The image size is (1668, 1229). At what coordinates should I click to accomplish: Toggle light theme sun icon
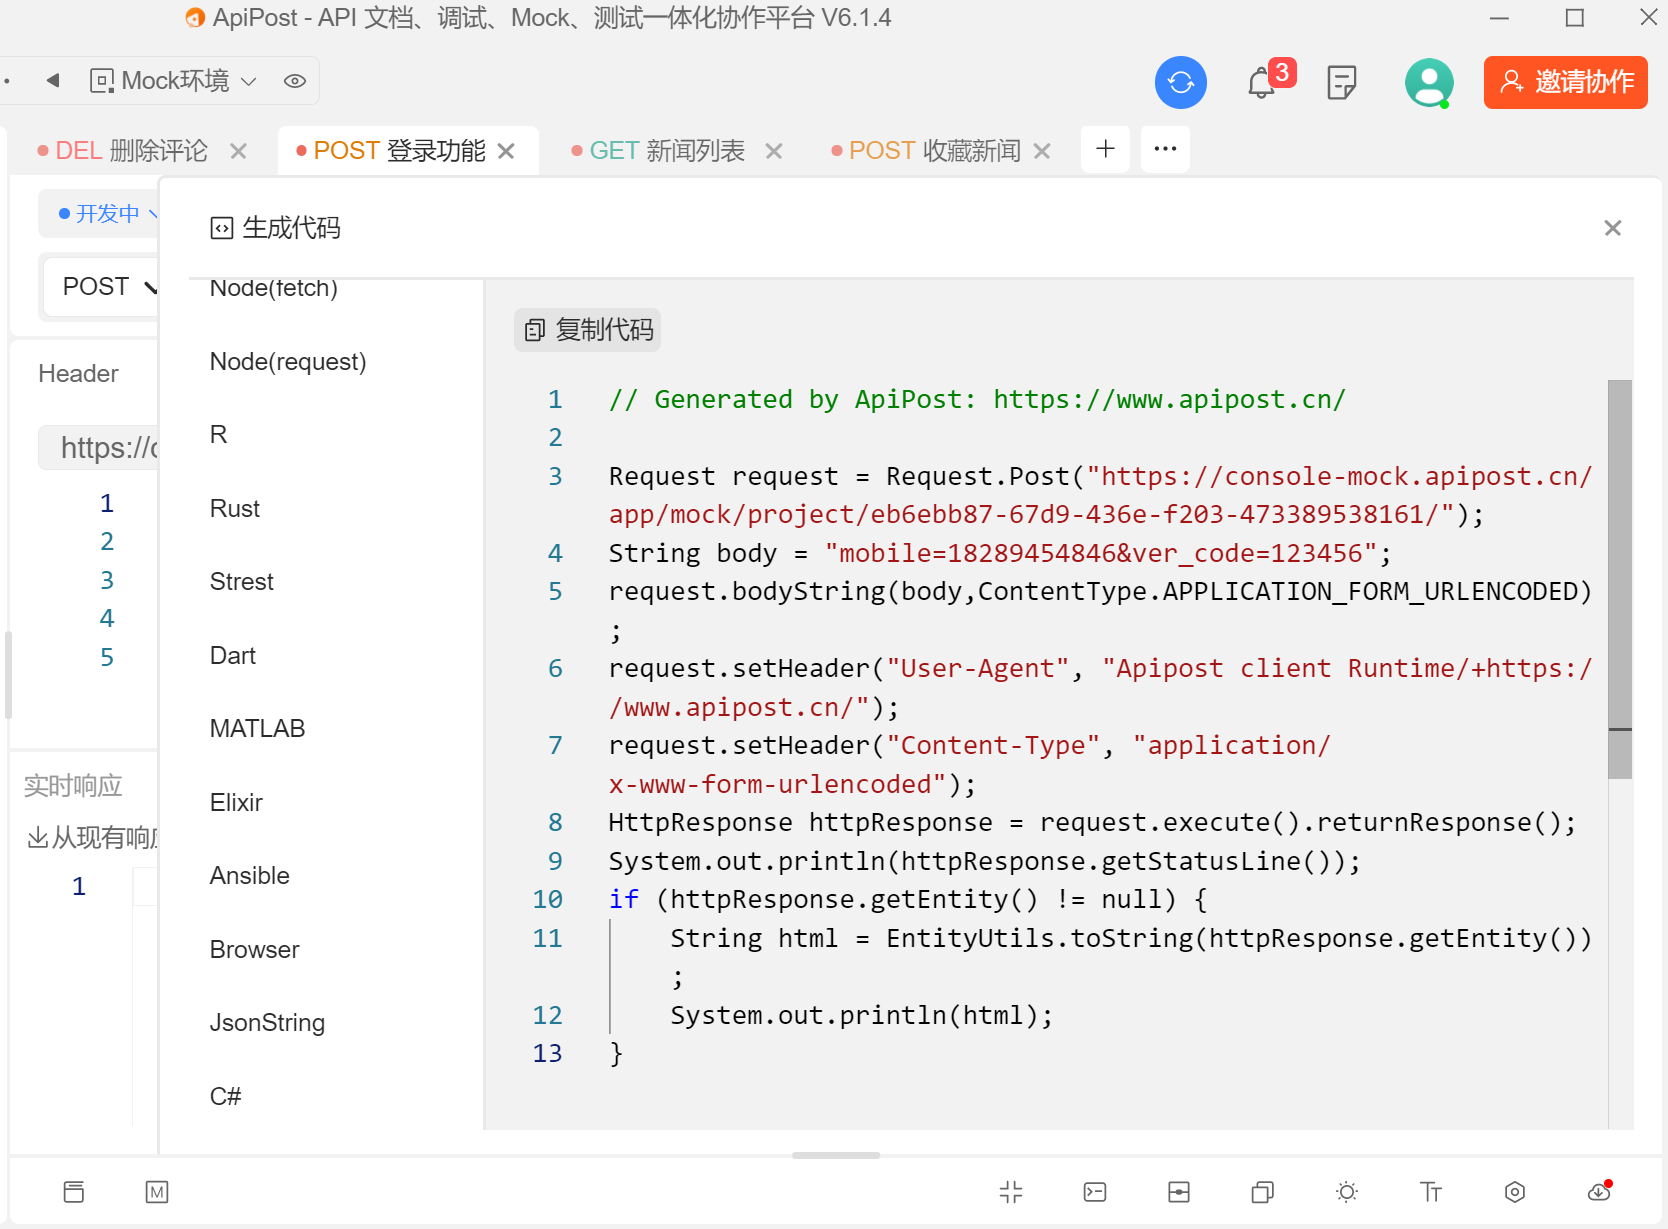point(1347,1192)
